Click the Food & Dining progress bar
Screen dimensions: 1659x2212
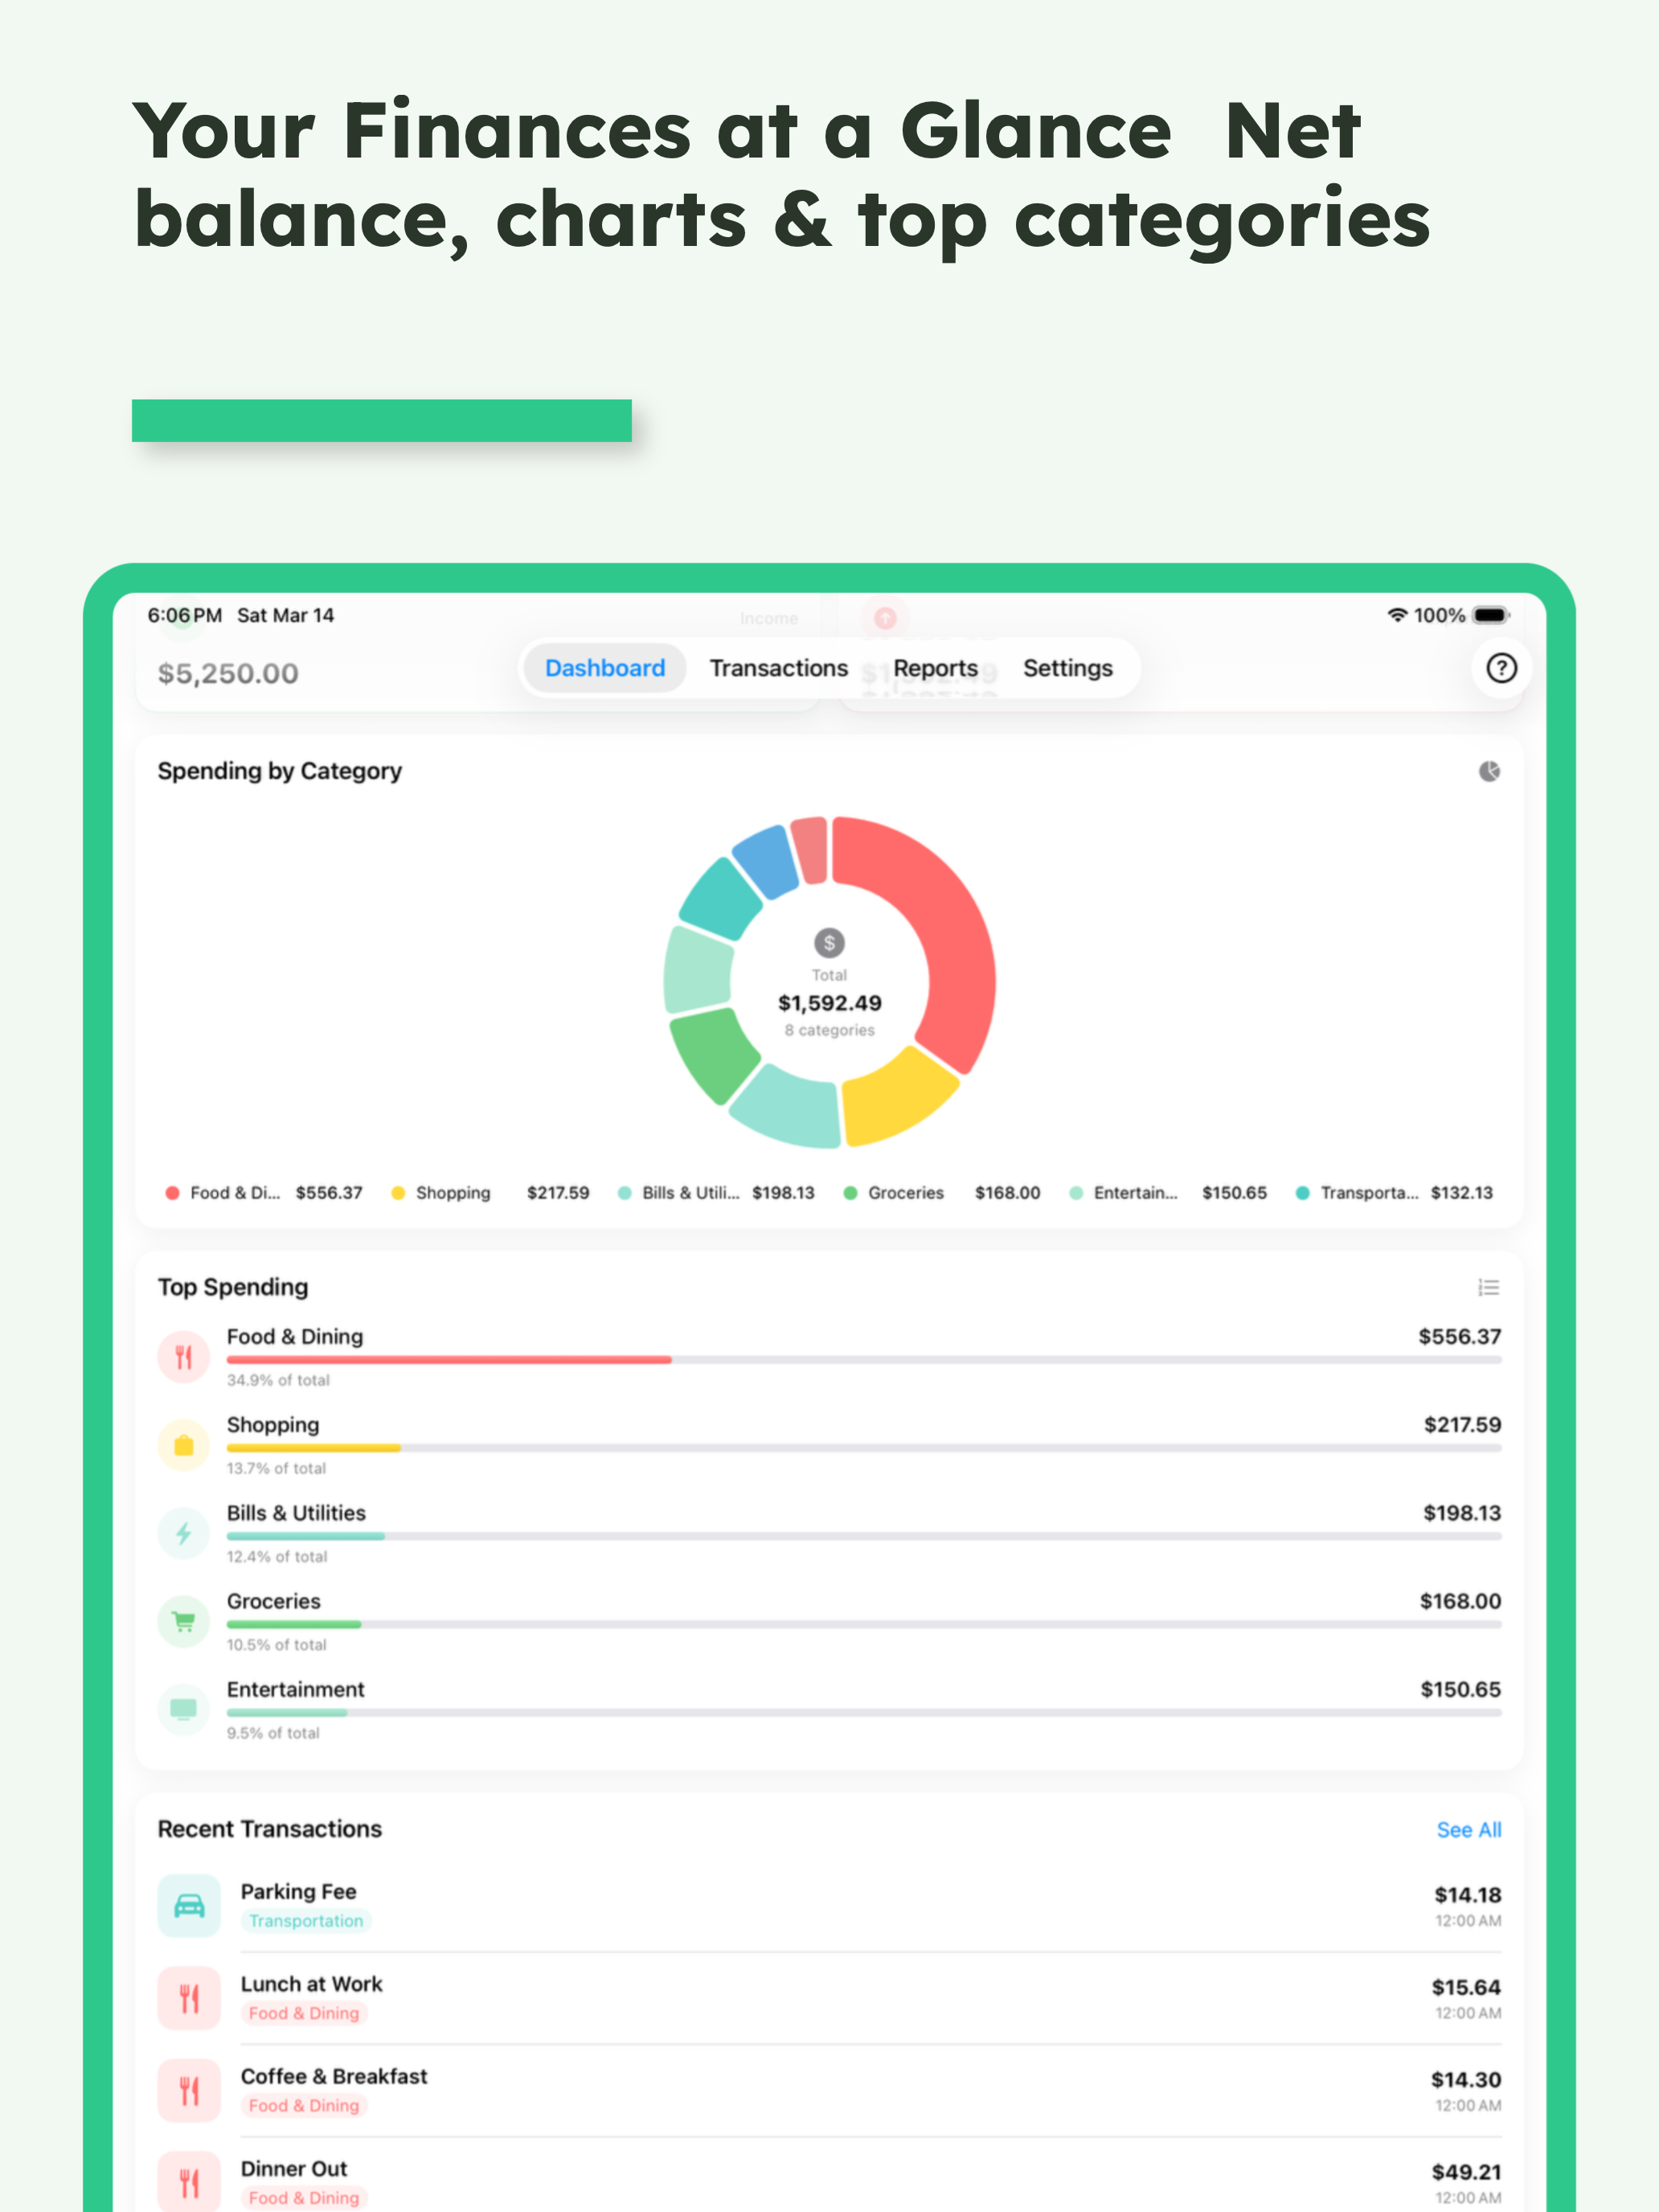(863, 1360)
